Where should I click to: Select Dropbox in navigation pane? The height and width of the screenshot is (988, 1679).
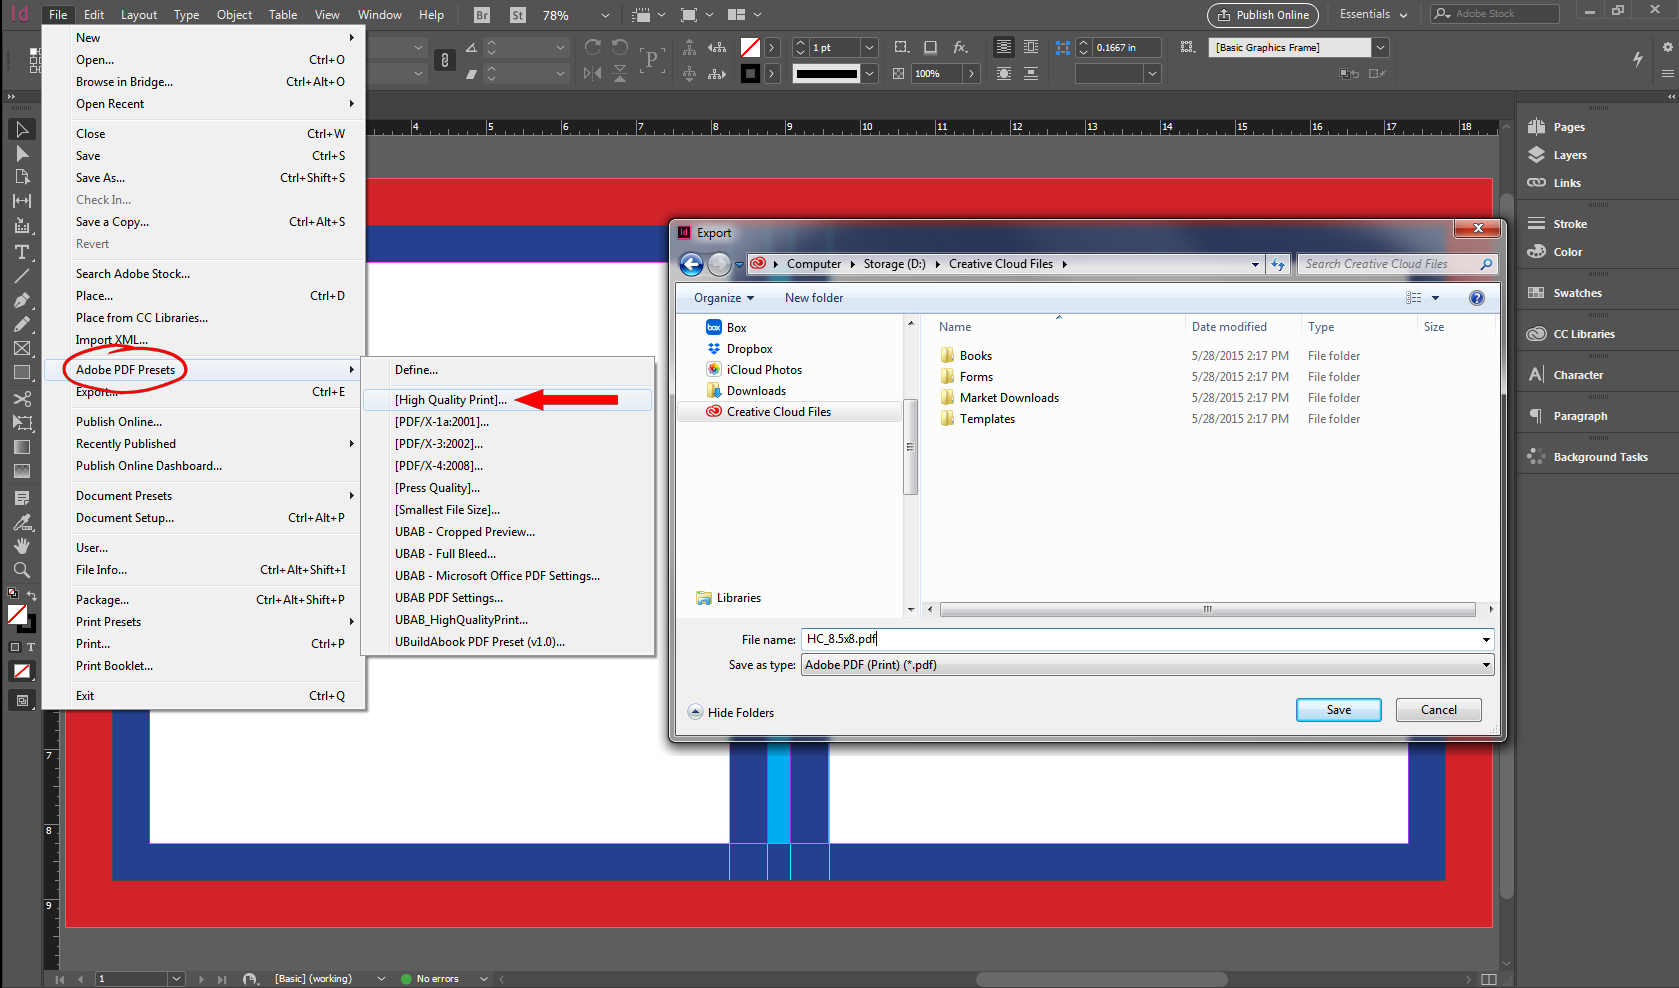coord(749,349)
